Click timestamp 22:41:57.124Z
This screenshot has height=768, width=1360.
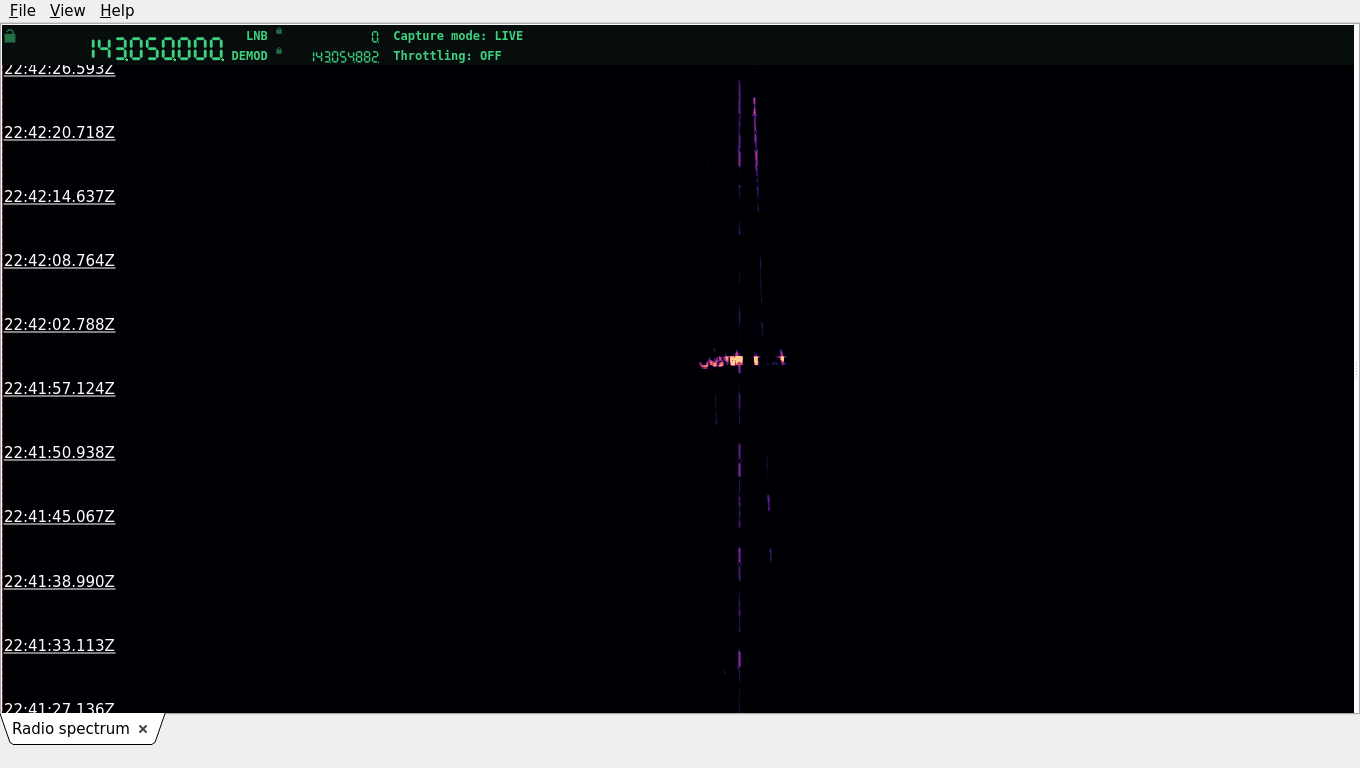[x=60, y=389]
